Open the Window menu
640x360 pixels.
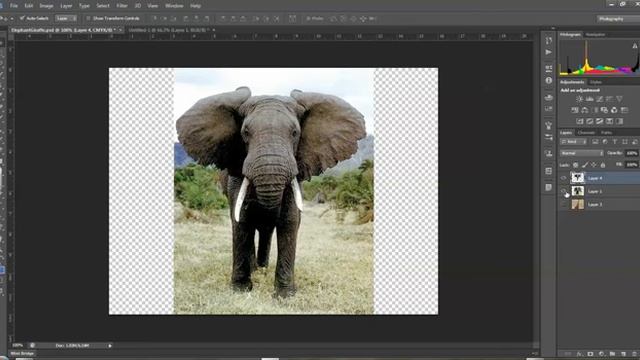click(174, 6)
